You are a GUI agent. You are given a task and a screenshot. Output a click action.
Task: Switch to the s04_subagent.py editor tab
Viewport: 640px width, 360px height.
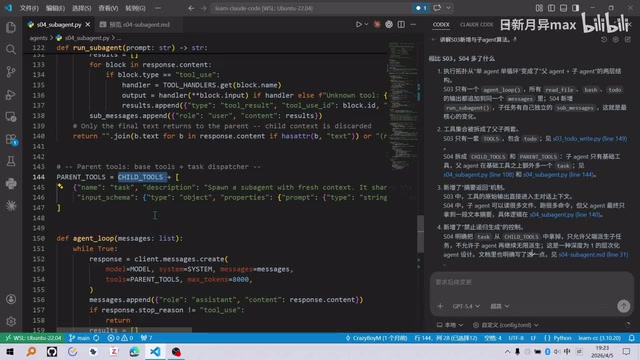pos(59,24)
